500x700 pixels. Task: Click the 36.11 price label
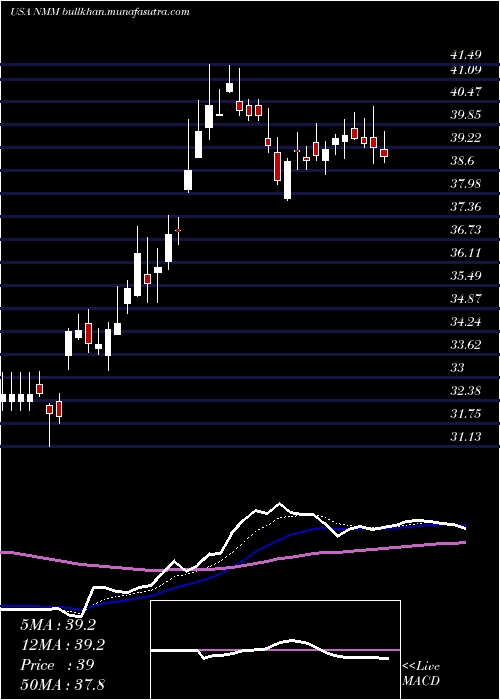coord(466,253)
